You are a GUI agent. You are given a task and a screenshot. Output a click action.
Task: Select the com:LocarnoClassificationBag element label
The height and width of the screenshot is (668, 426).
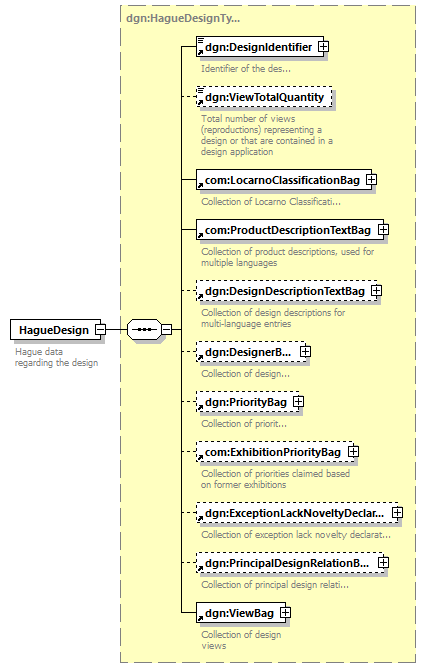[x=282, y=180]
